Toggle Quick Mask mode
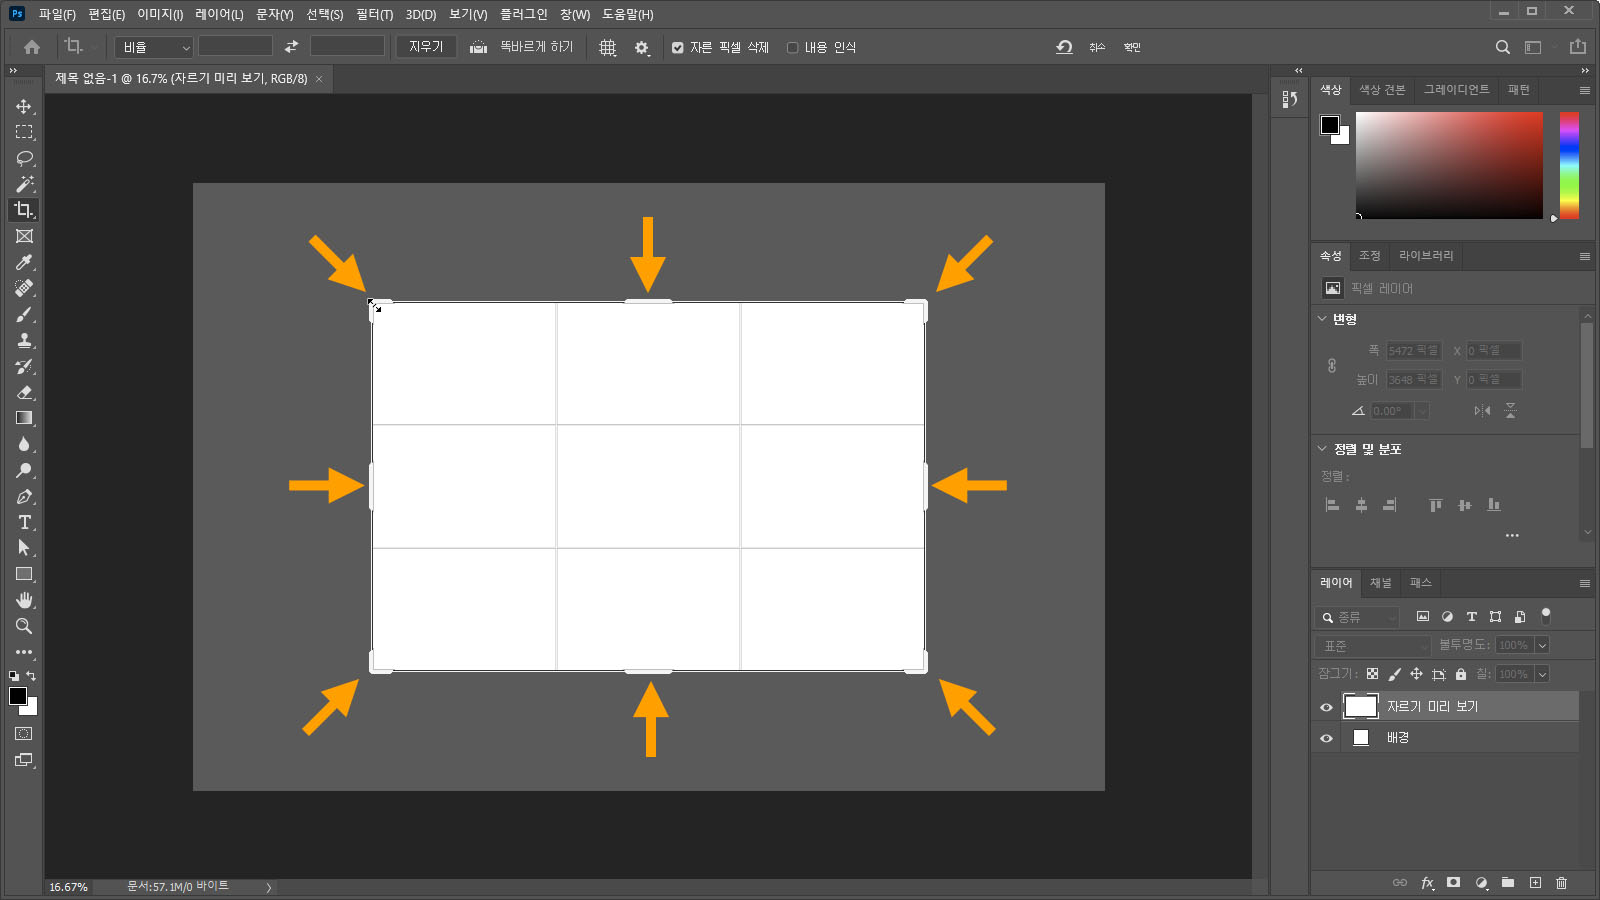The height and width of the screenshot is (900, 1600). point(24,734)
